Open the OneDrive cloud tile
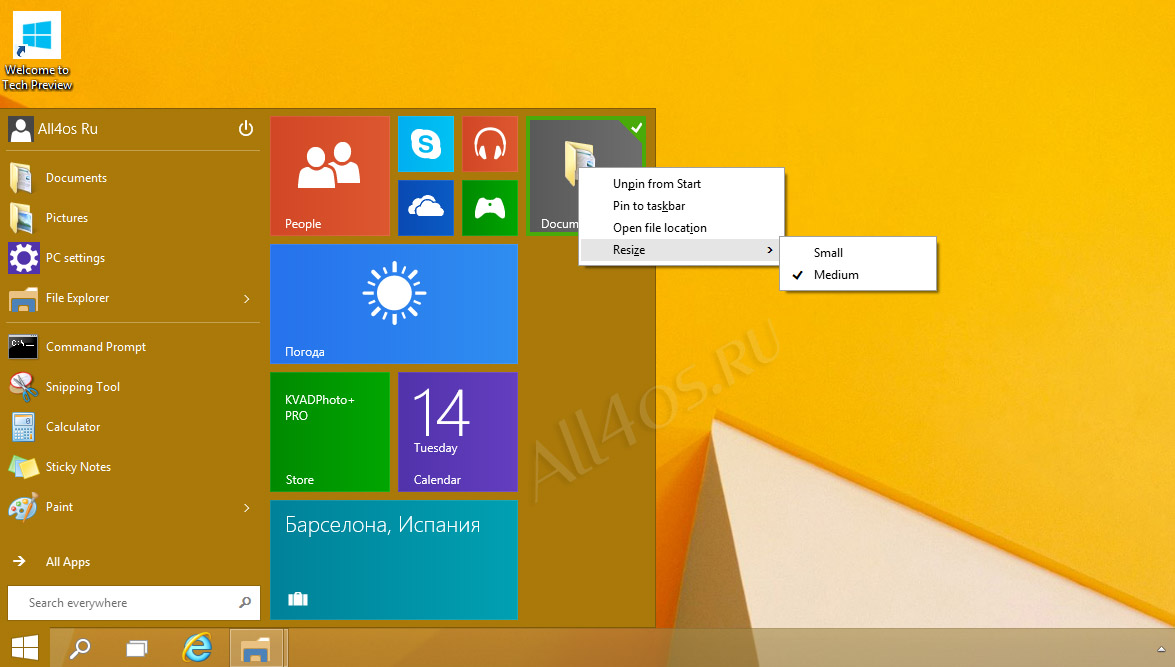Image resolution: width=1175 pixels, height=667 pixels. [x=426, y=208]
